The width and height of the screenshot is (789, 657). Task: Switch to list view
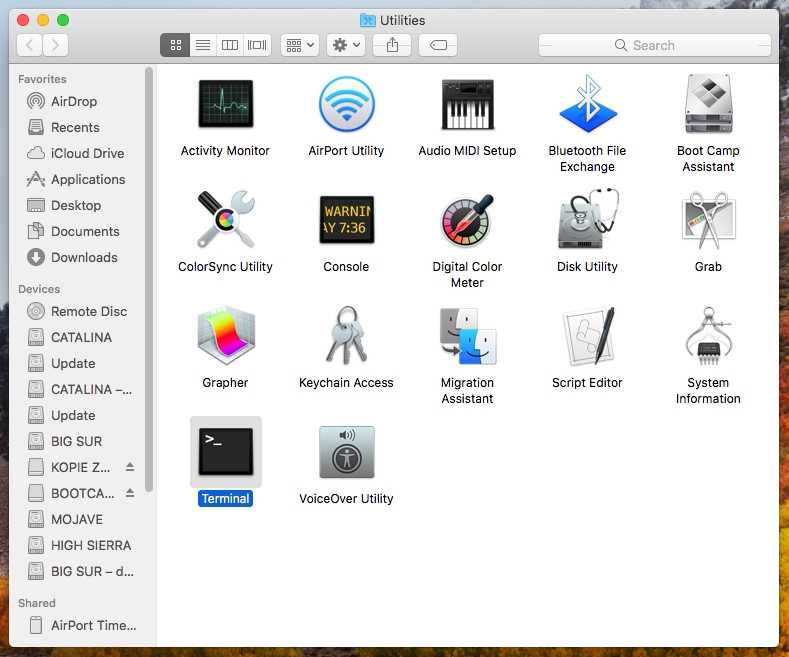coord(203,45)
